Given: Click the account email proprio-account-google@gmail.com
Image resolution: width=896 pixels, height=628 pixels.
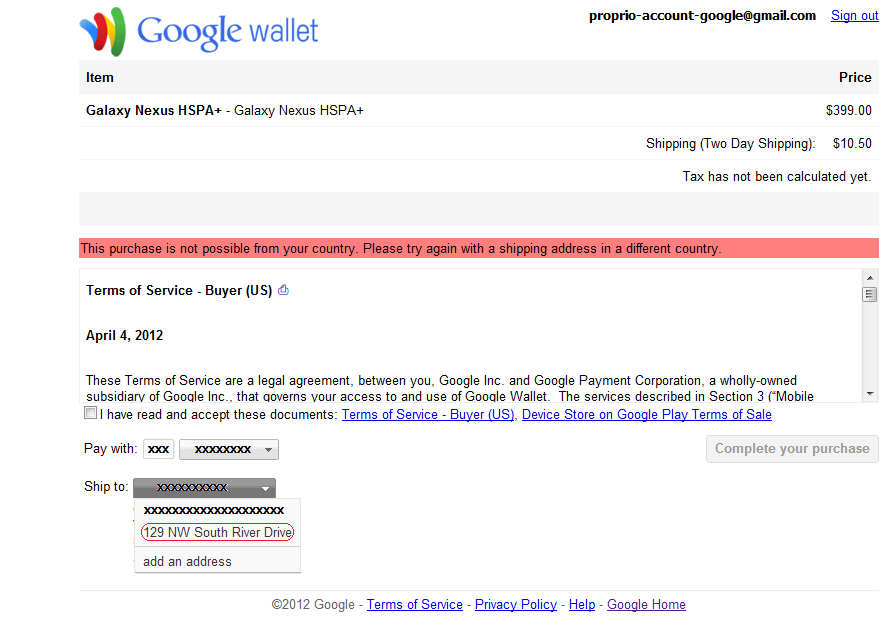Looking at the screenshot, I should click(x=702, y=16).
